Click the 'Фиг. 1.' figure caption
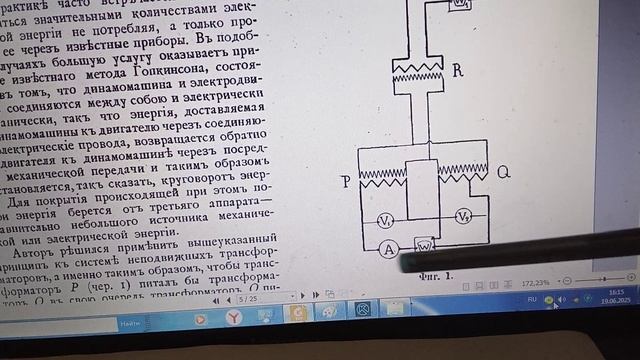This screenshot has height=360, width=640. click(436, 276)
